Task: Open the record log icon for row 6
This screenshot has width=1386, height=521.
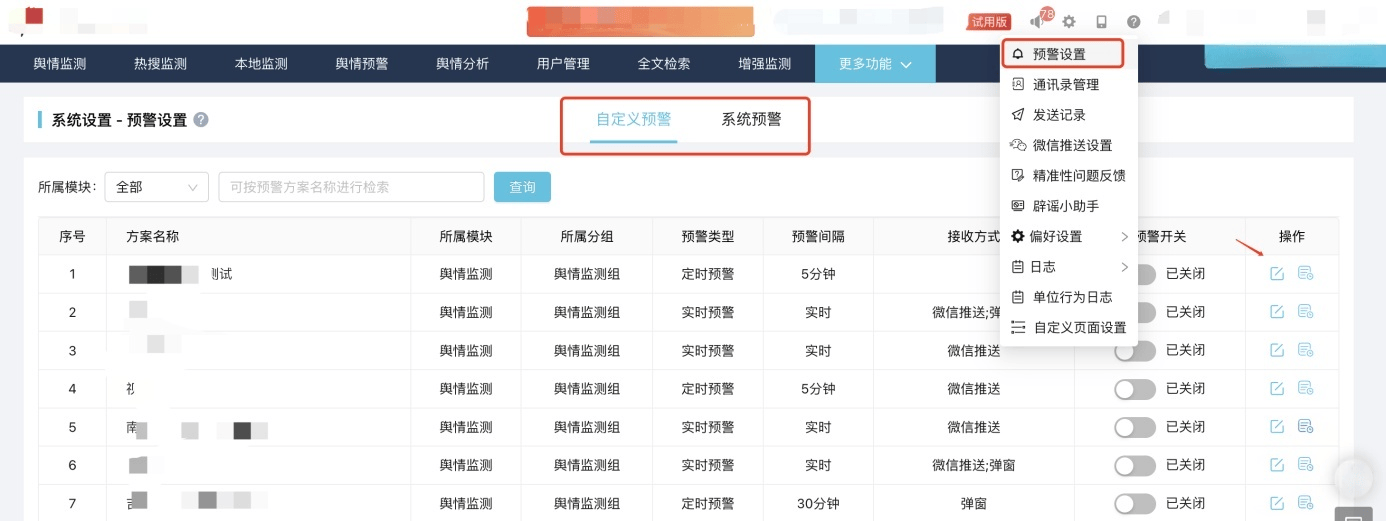Action: pyautogui.click(x=1305, y=465)
